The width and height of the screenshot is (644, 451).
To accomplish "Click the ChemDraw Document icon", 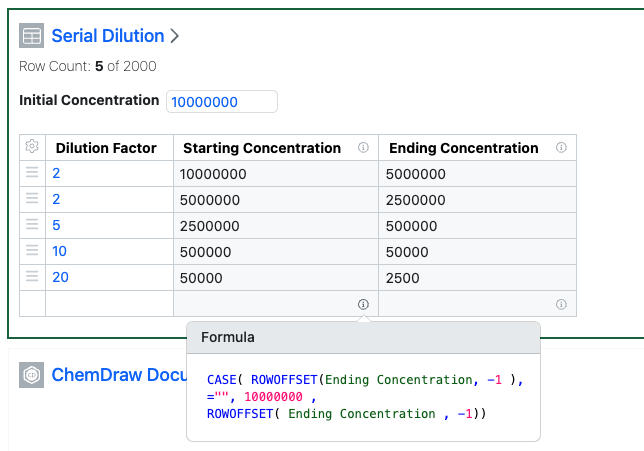I will coord(32,375).
